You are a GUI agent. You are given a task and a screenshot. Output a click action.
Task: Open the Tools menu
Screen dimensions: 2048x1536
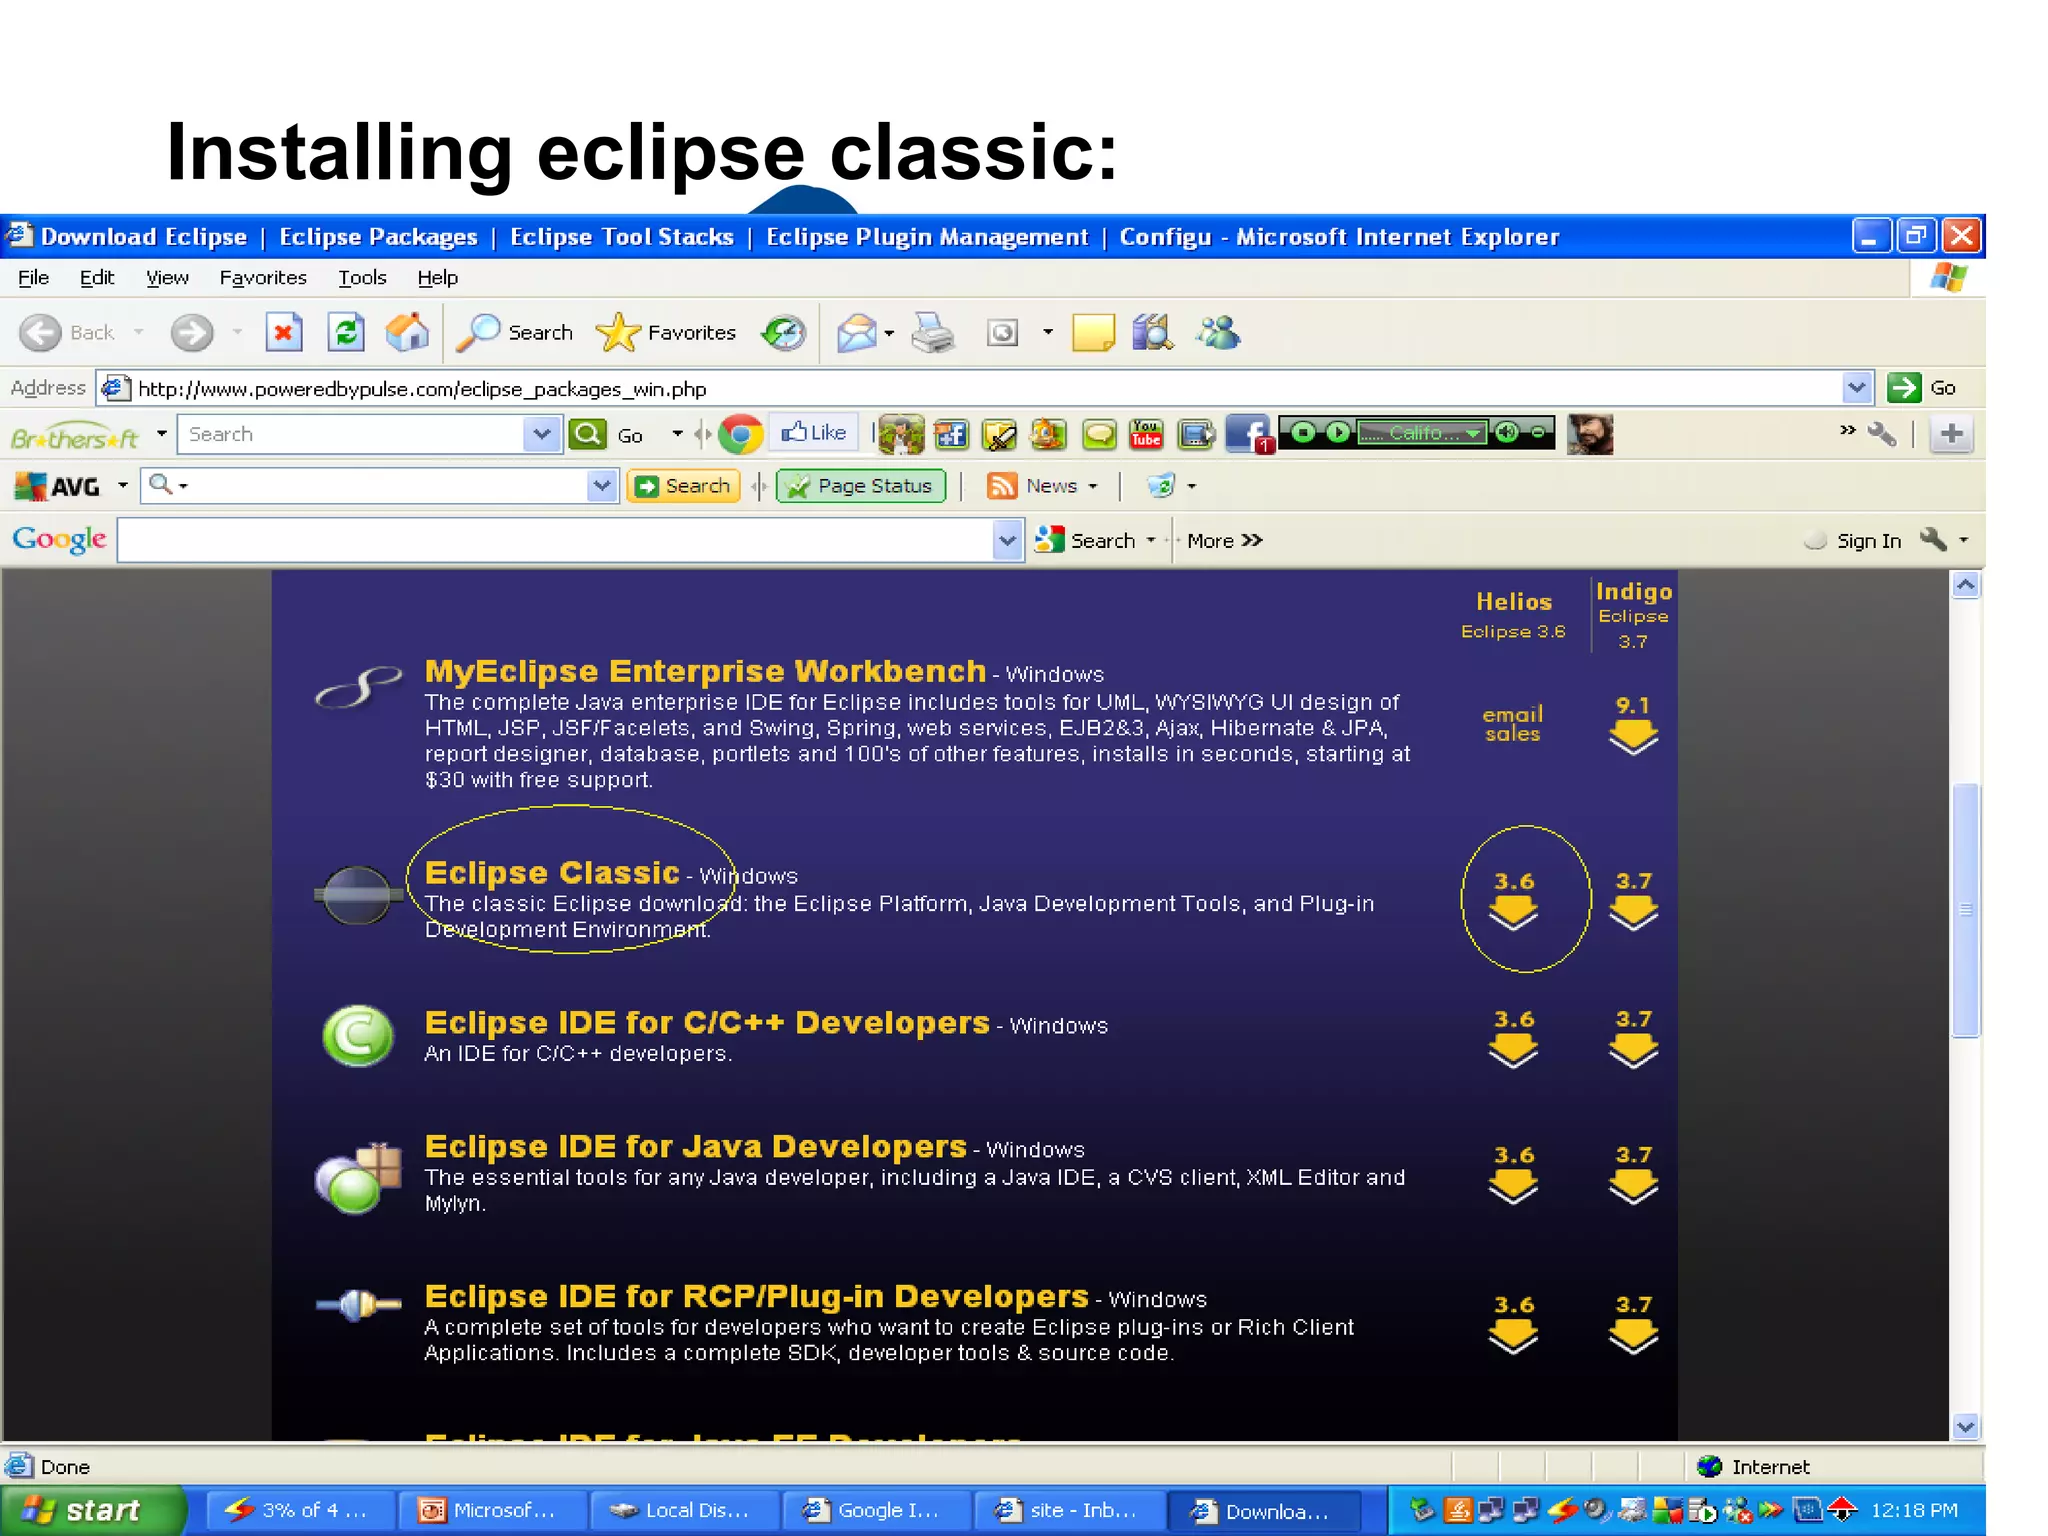[x=362, y=278]
